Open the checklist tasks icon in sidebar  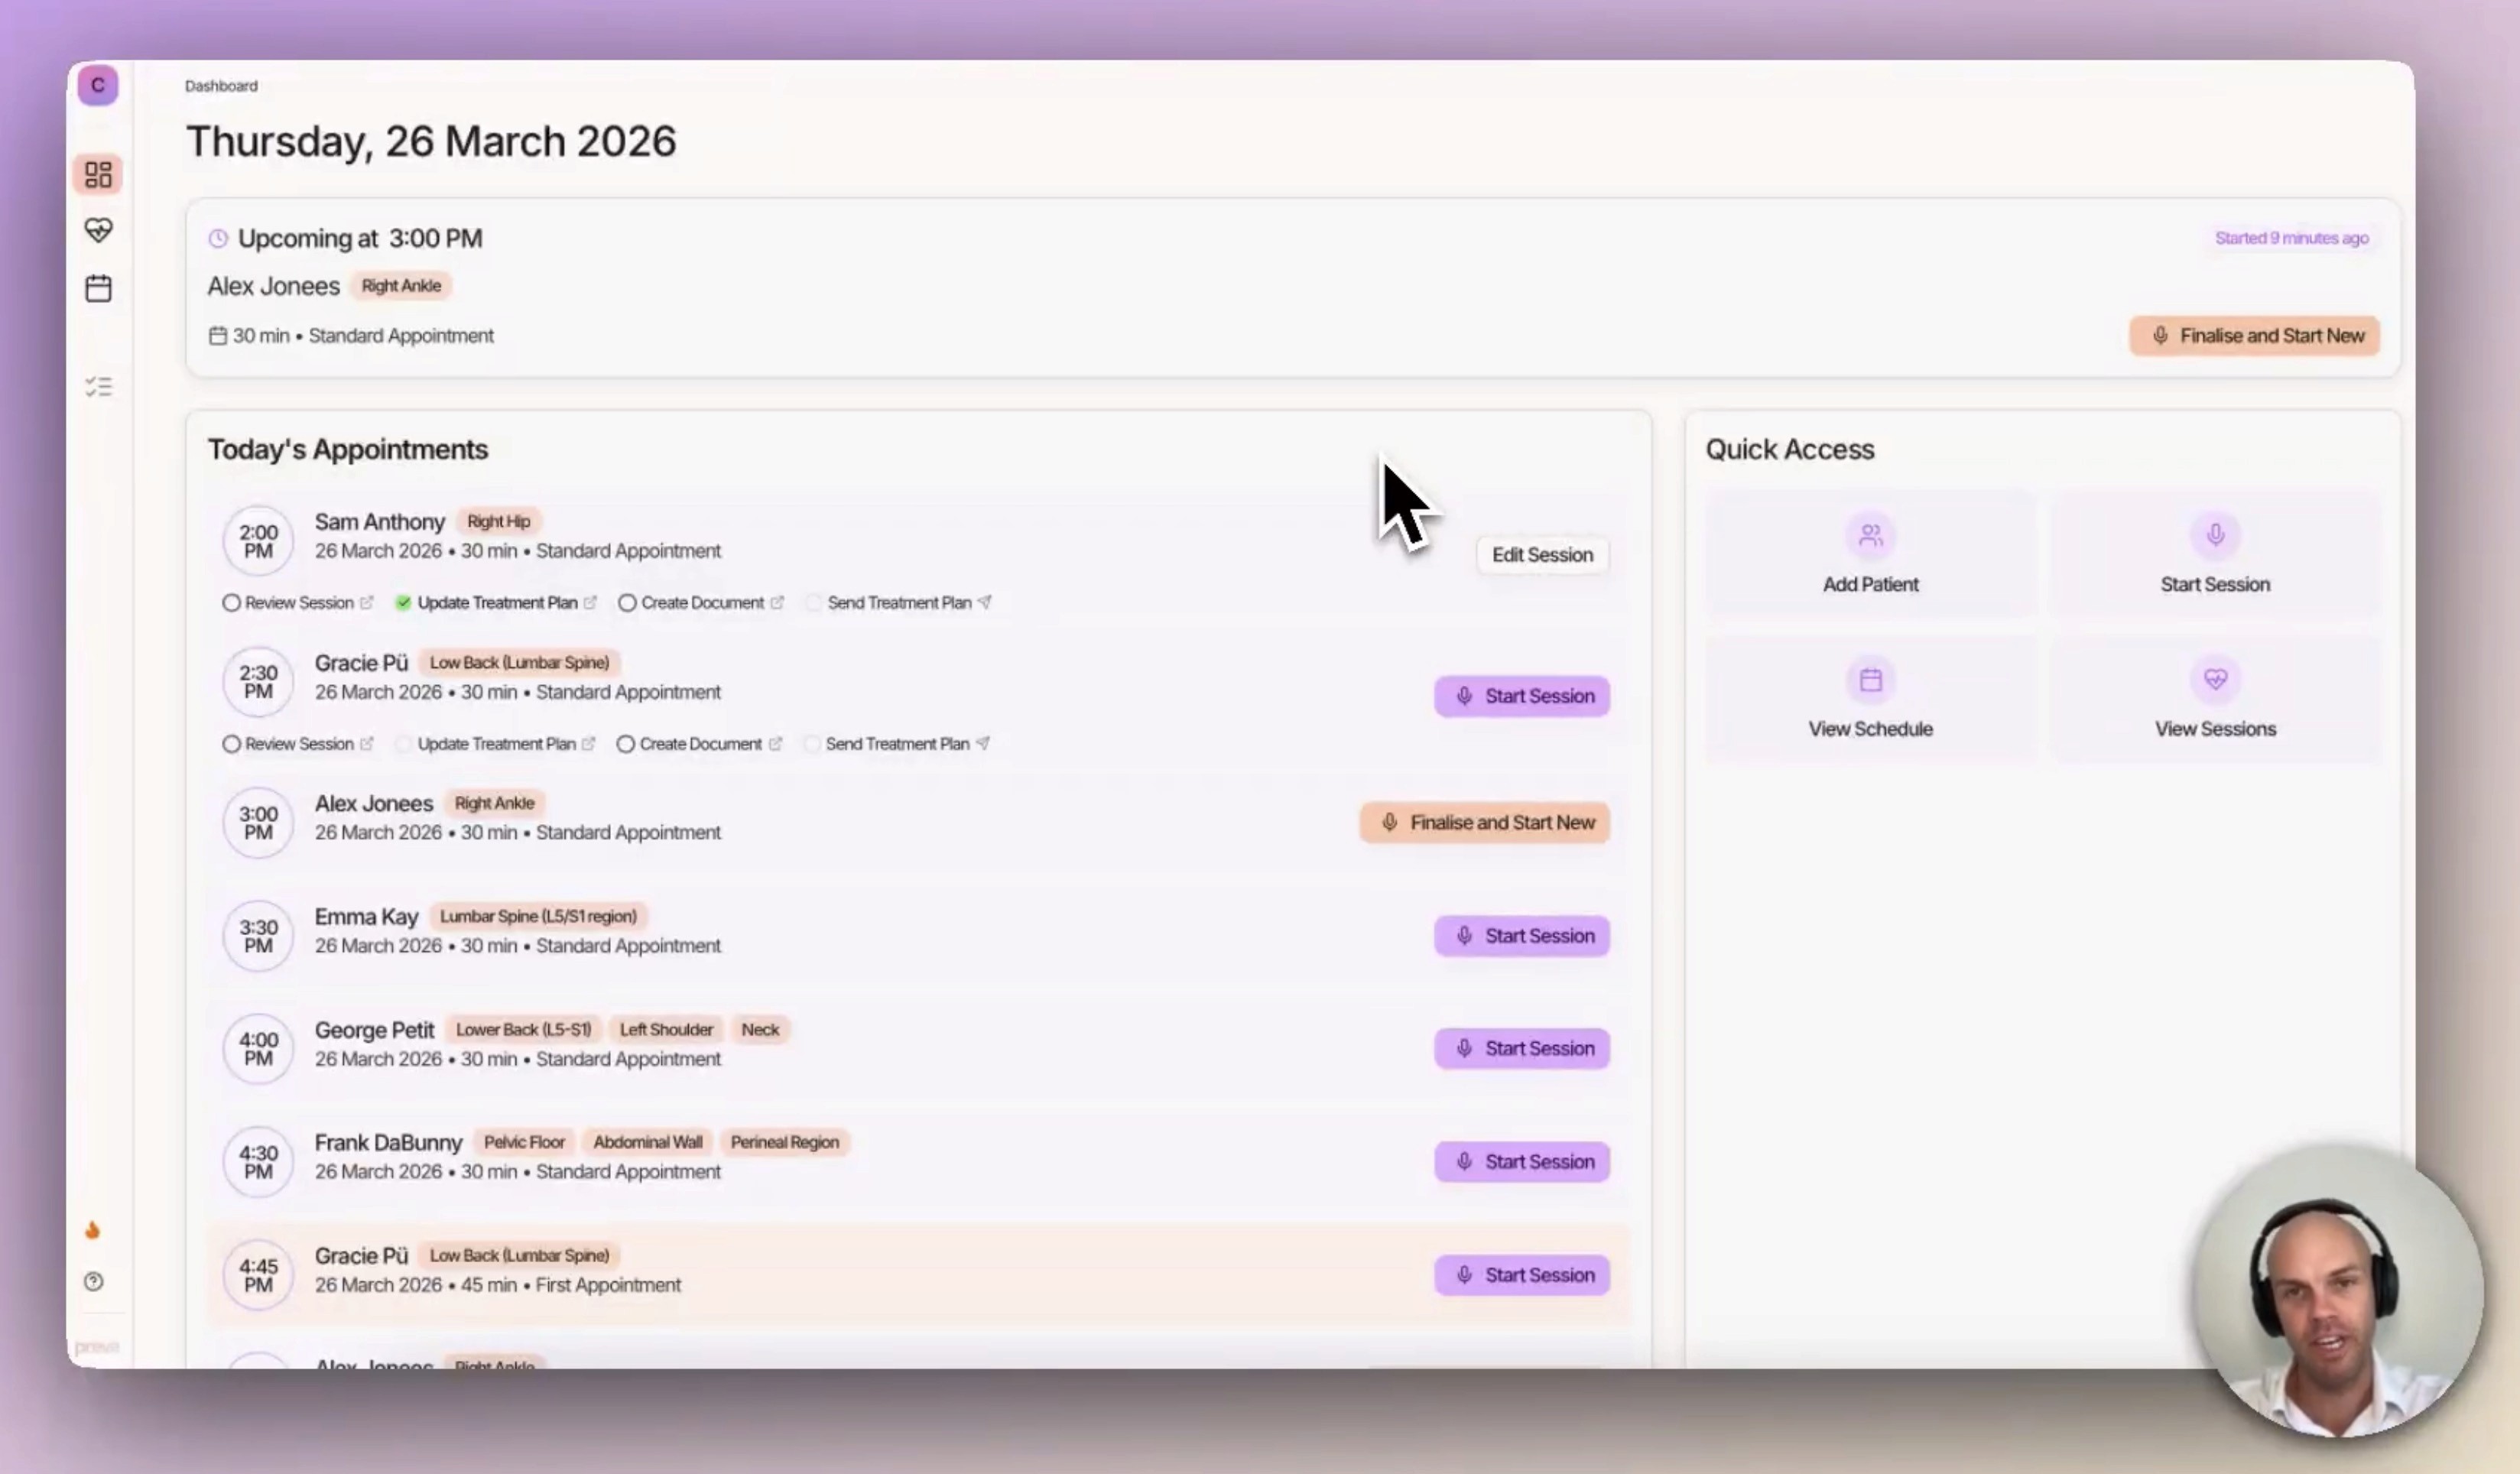tap(98, 387)
